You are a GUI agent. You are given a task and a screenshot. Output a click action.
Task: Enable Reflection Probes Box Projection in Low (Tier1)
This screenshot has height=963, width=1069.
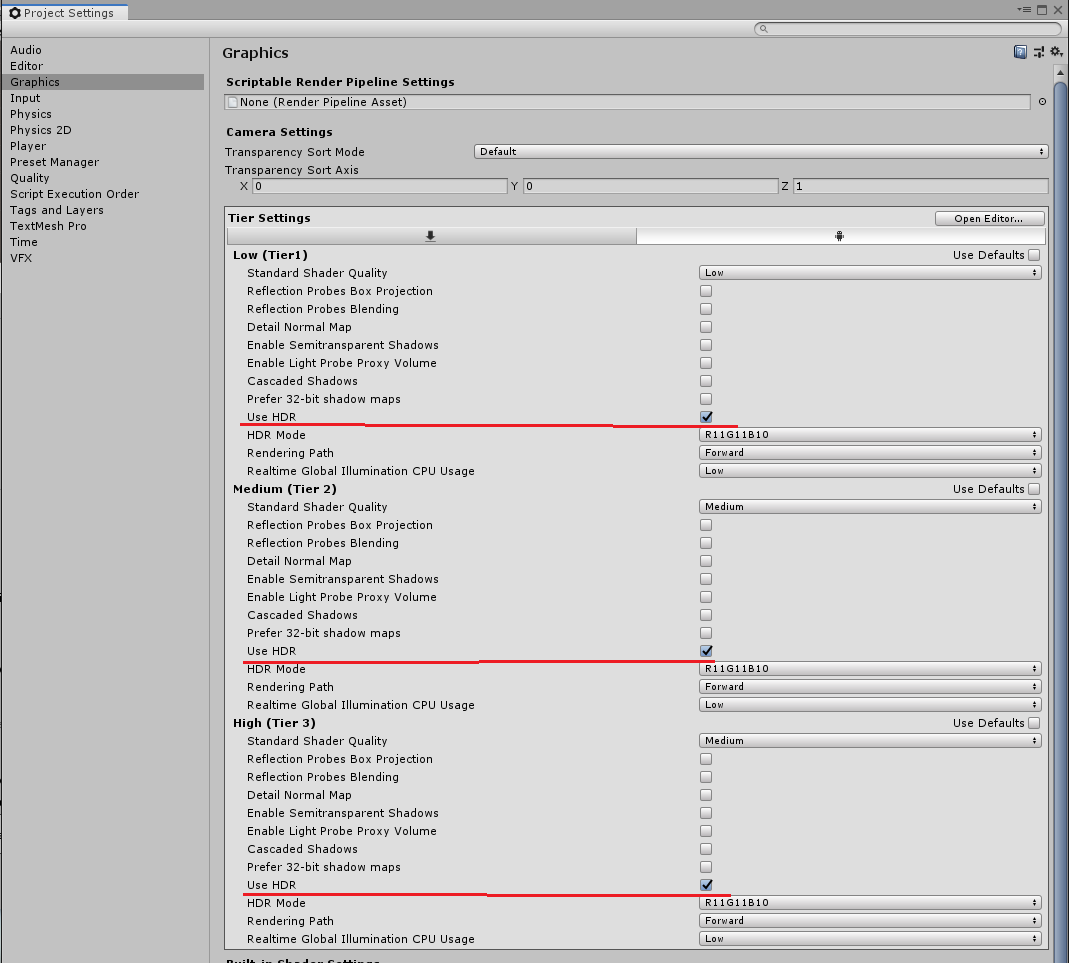pos(706,291)
